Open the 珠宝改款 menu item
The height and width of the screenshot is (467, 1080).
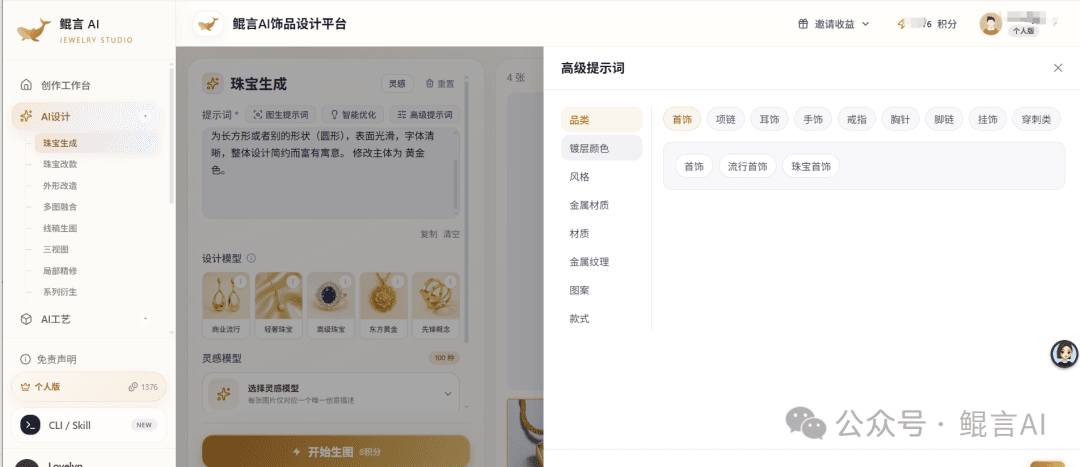click(x=60, y=165)
